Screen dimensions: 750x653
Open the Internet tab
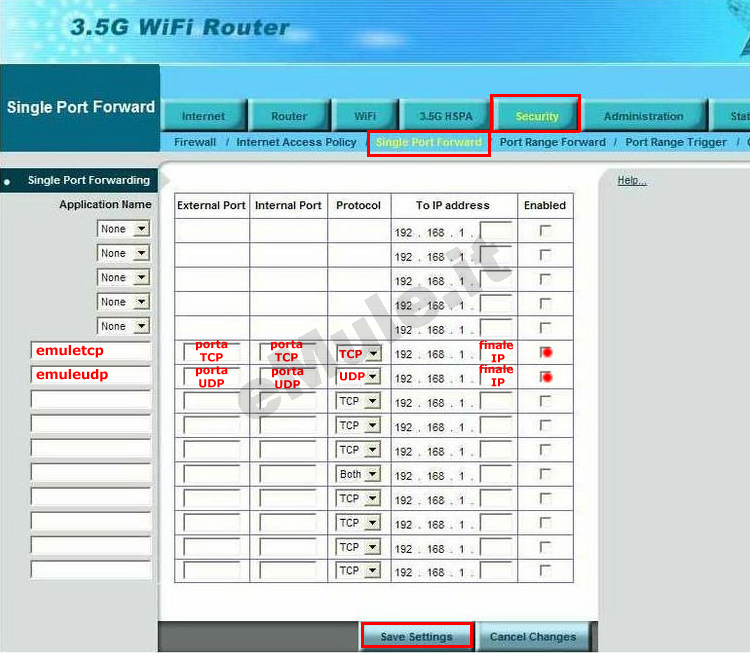coord(204,116)
